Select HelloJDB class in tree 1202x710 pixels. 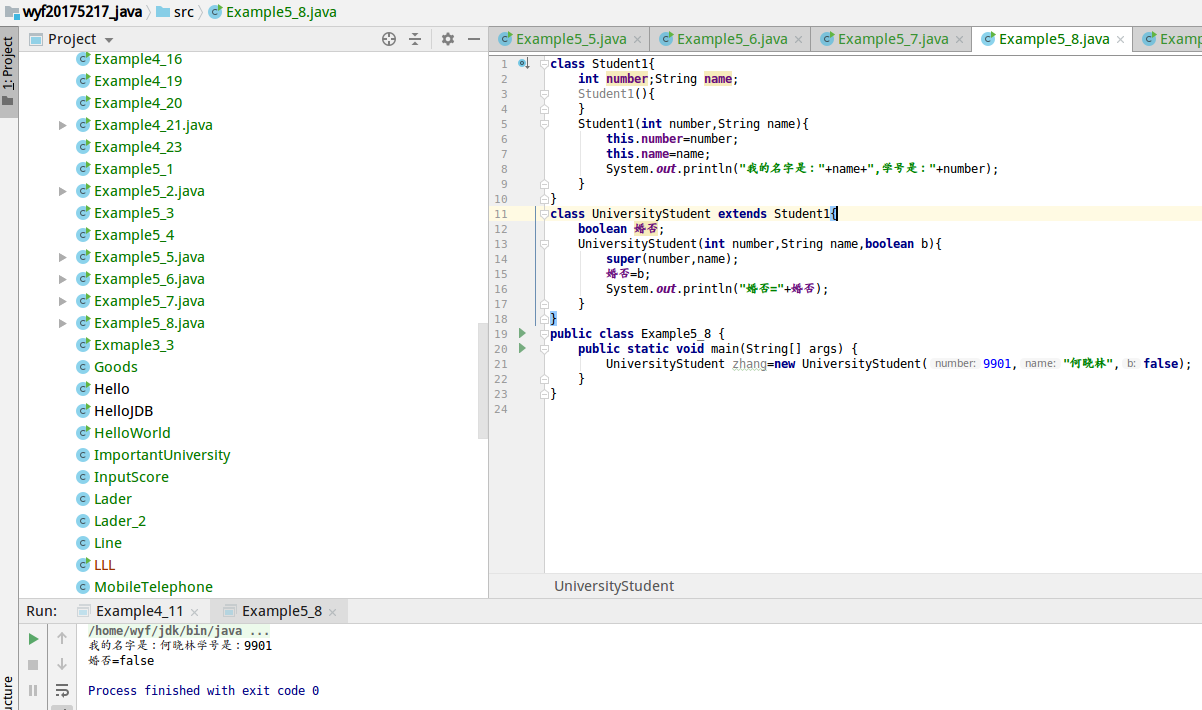tap(123, 411)
